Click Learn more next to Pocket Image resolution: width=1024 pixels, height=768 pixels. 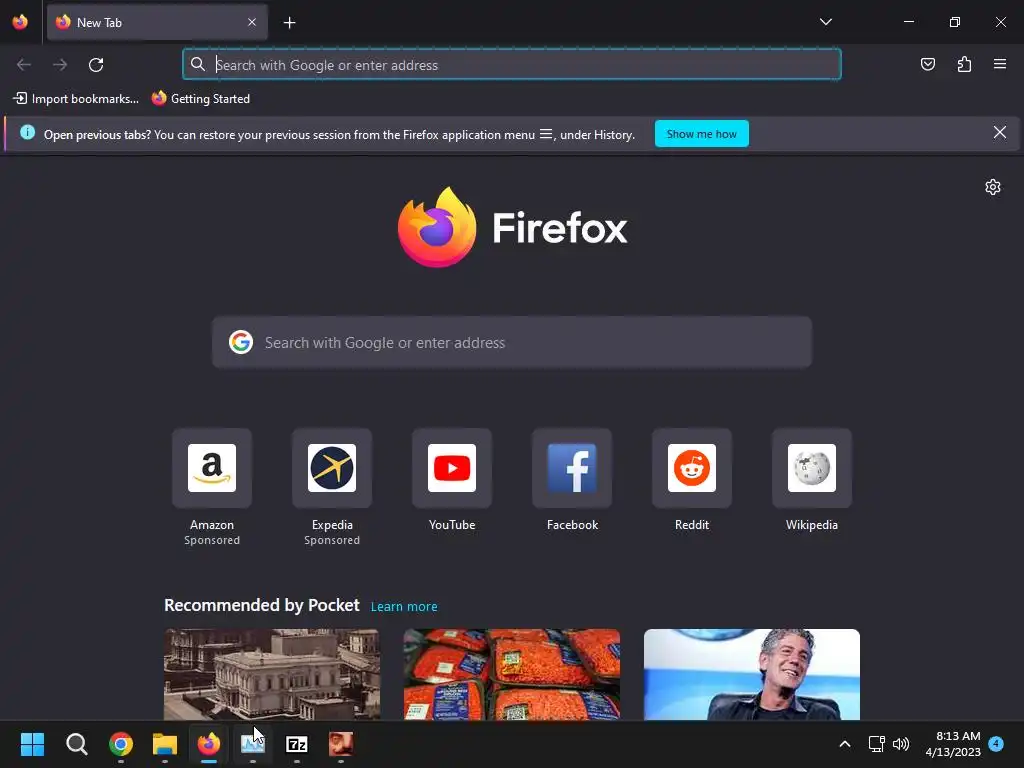(404, 607)
